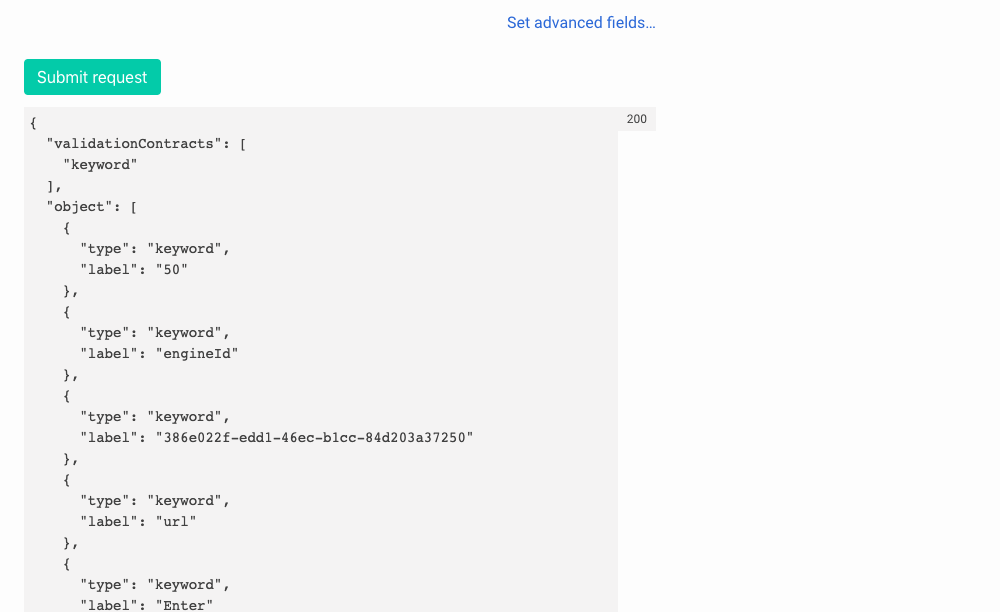Click the Submit request button
This screenshot has height=612, width=1000.
pos(92,77)
